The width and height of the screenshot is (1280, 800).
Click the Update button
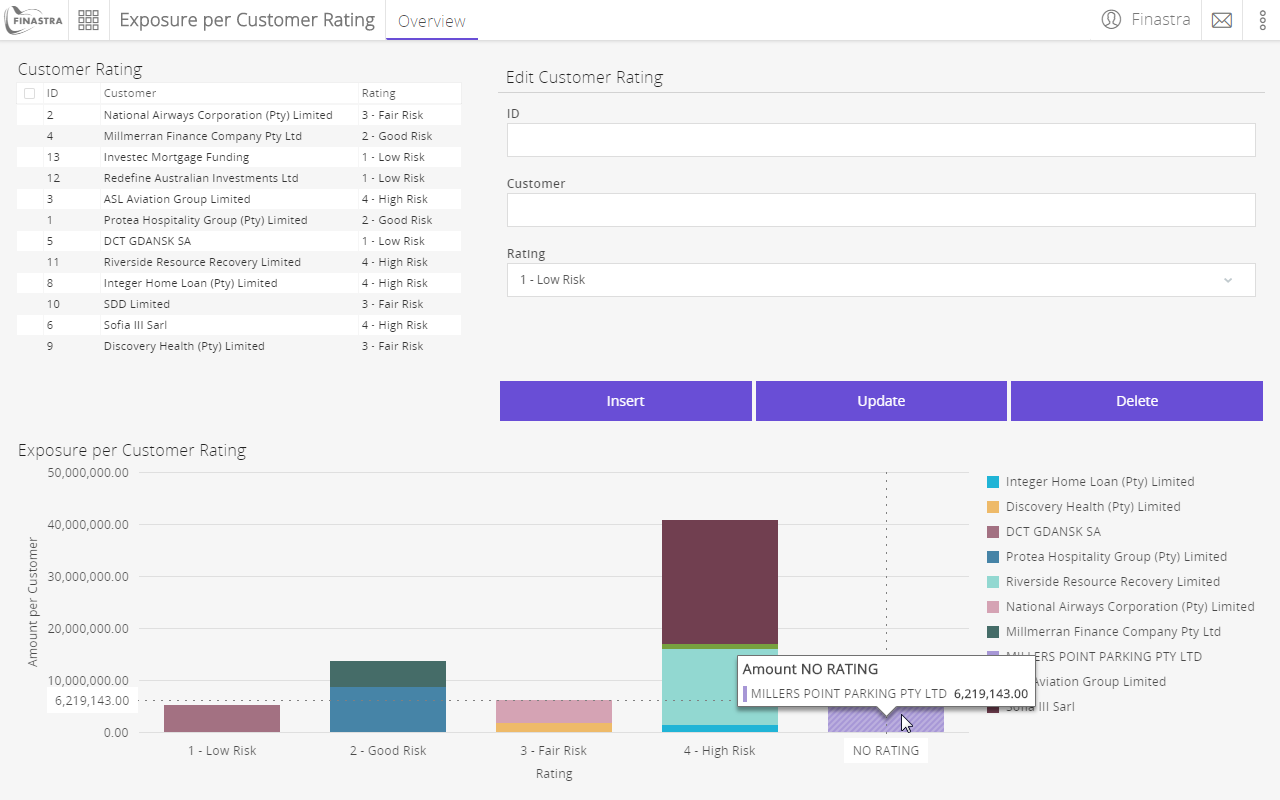[881, 401]
